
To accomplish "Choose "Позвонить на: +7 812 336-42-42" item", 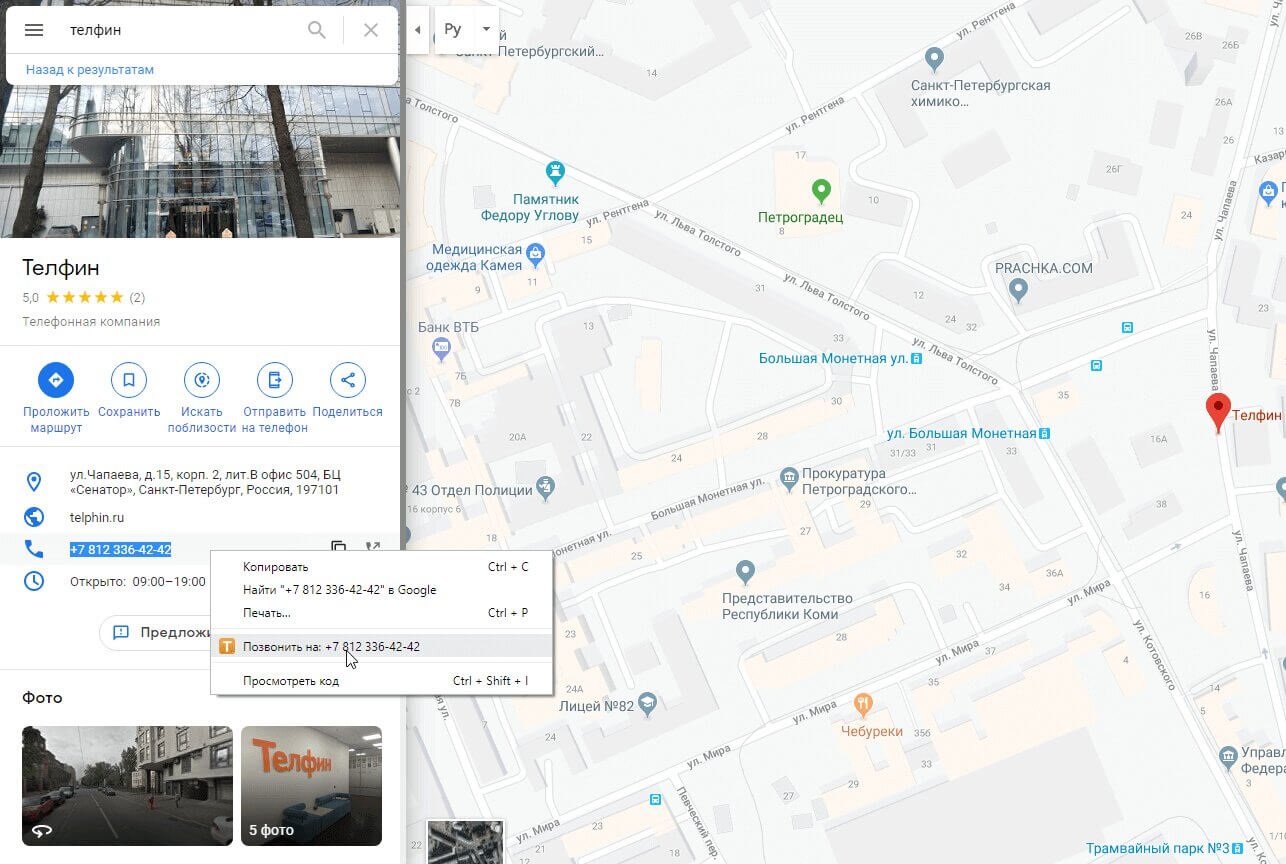I will point(380,647).
